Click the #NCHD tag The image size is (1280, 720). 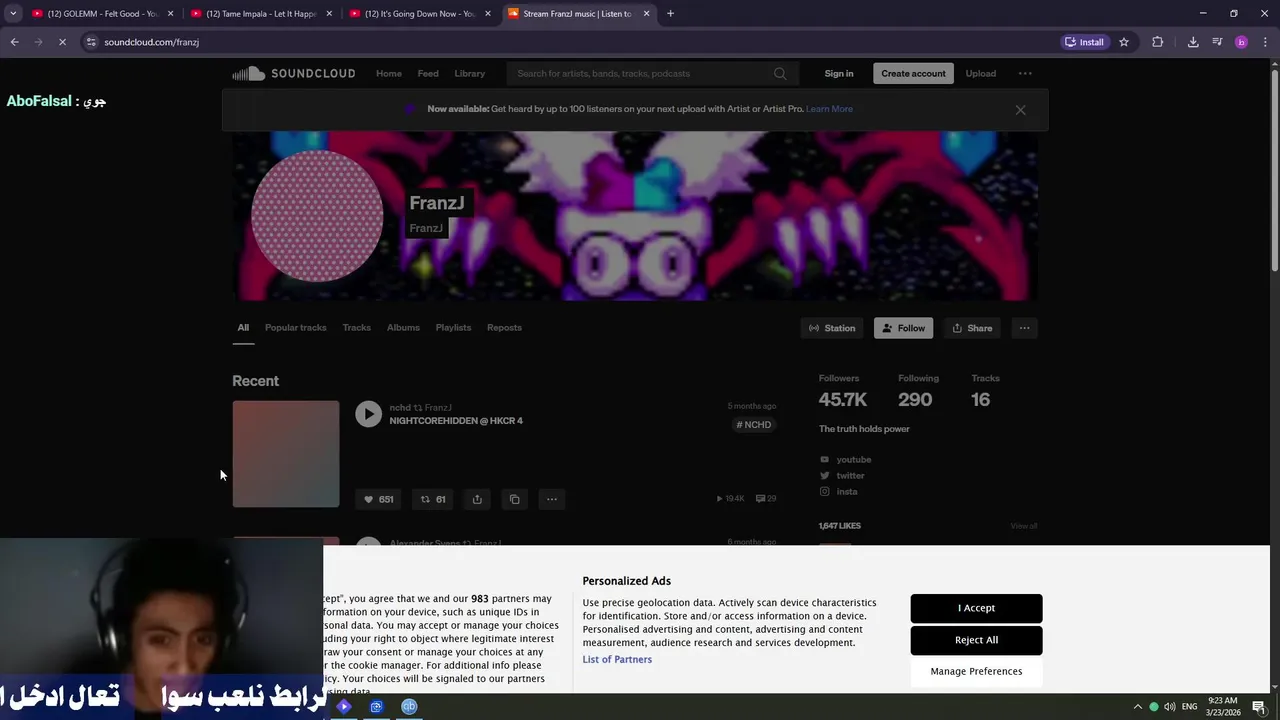(x=754, y=425)
